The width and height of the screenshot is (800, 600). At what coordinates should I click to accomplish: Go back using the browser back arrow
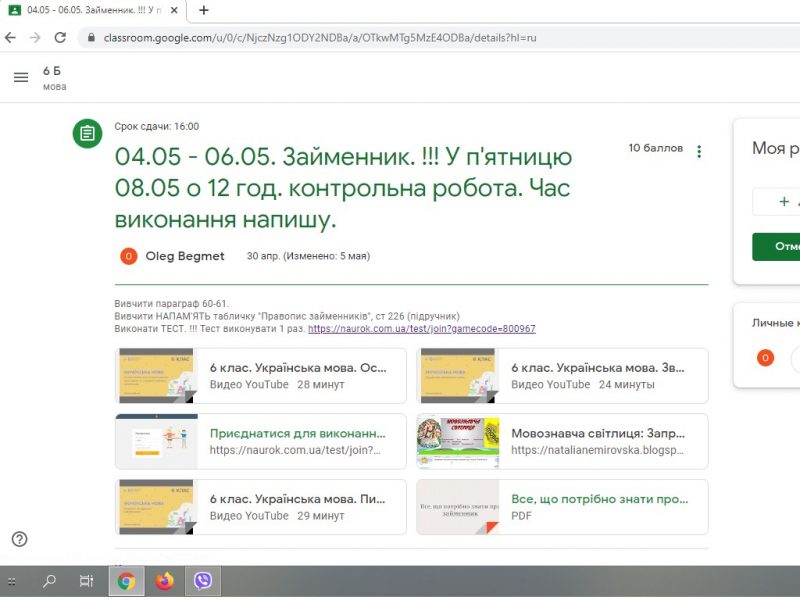coord(11,37)
